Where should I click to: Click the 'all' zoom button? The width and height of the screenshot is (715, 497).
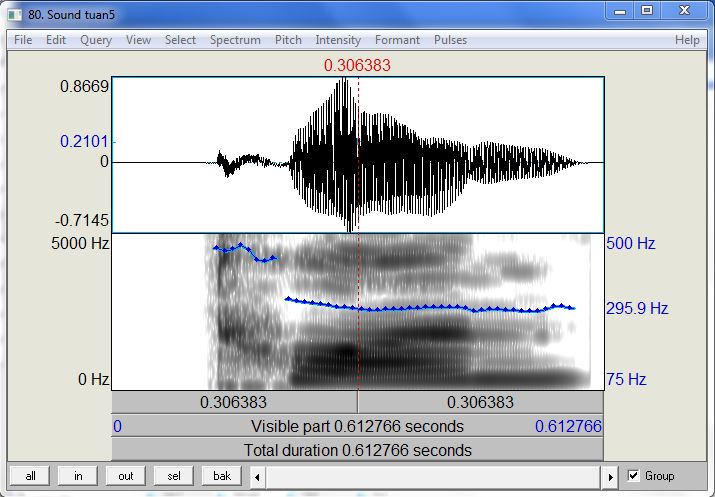point(30,476)
